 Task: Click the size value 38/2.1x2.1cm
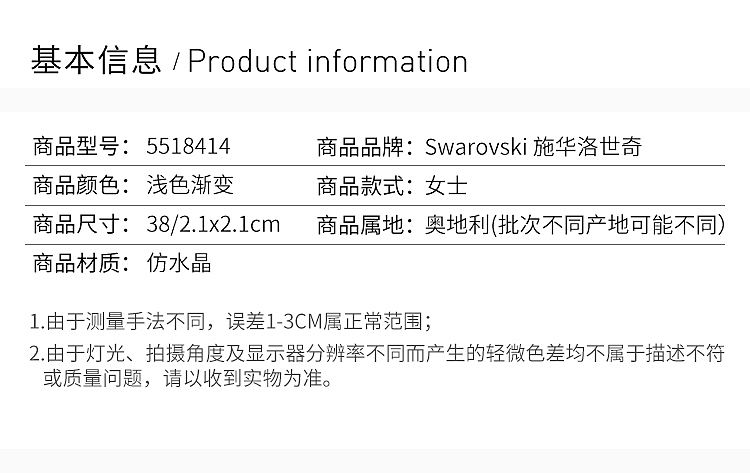tap(212, 225)
